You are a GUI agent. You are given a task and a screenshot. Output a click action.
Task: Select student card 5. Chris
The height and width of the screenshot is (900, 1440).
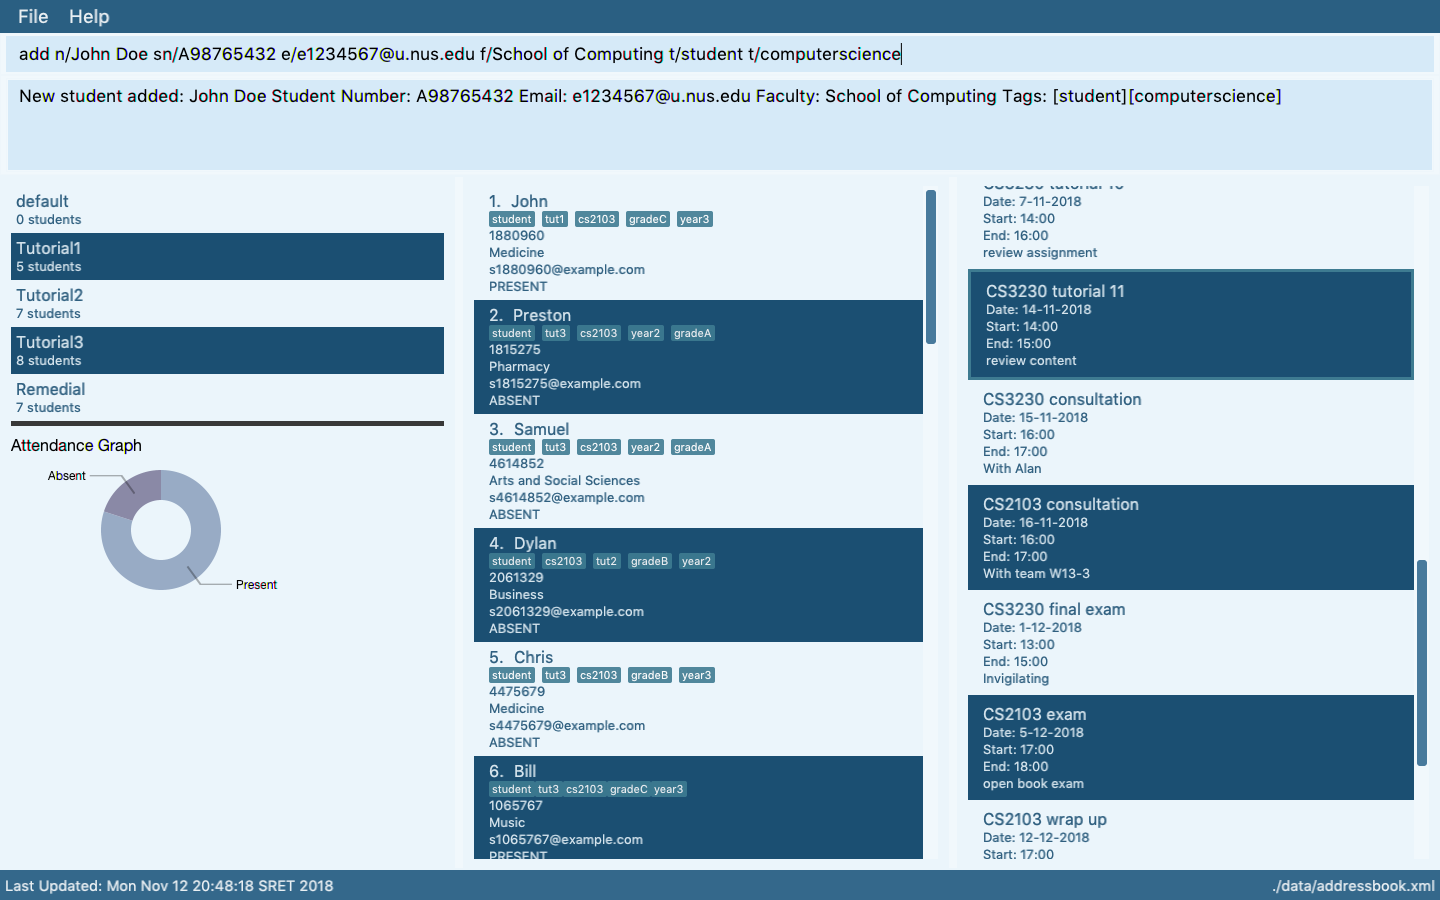coord(698,699)
